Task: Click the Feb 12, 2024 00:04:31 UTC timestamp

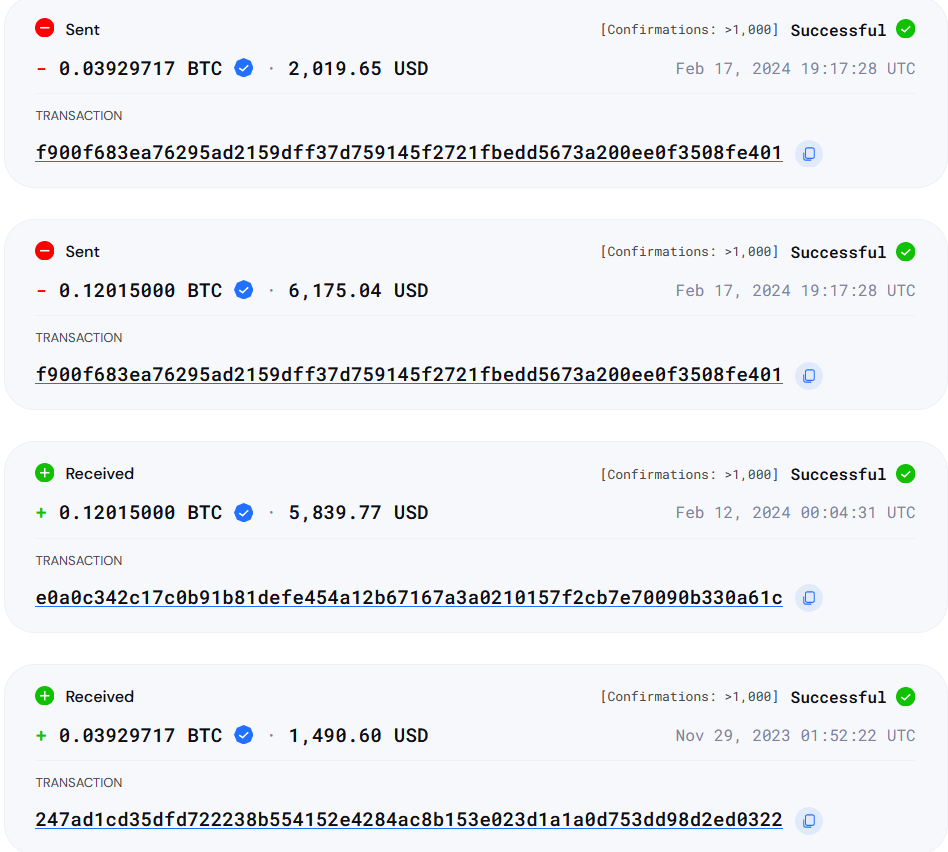Action: (x=795, y=513)
